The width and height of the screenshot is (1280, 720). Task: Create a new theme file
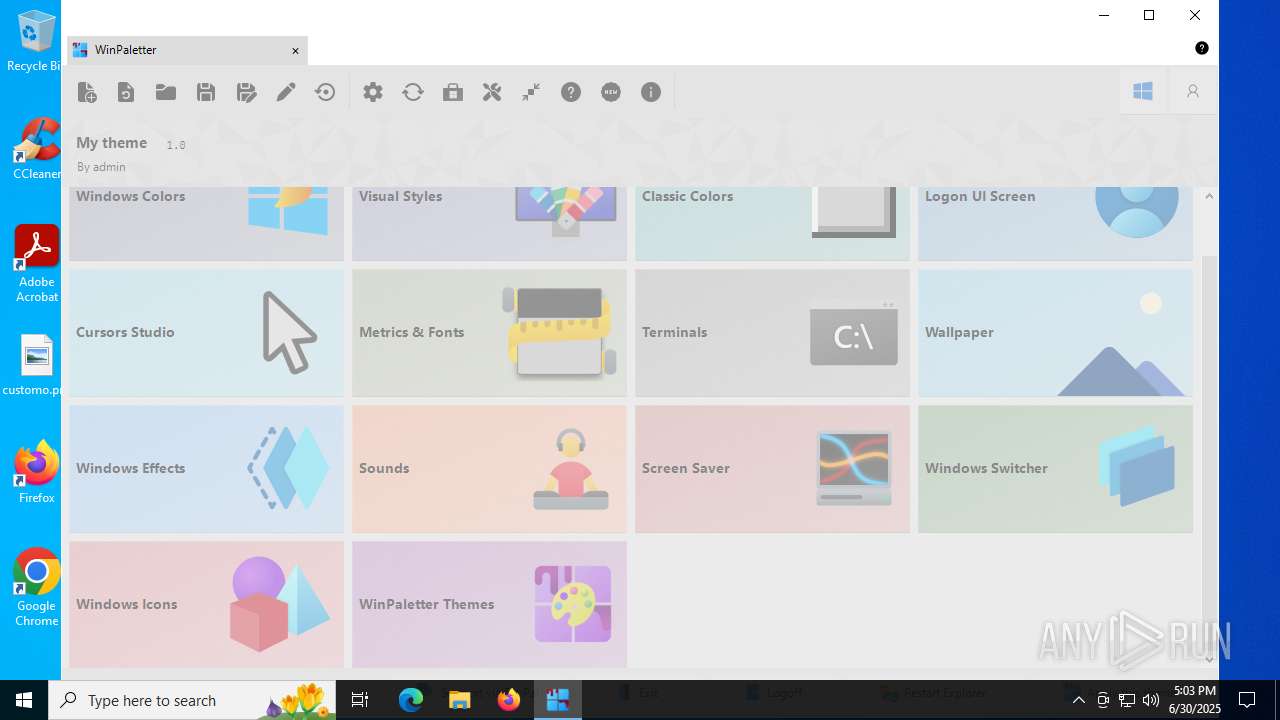(87, 92)
